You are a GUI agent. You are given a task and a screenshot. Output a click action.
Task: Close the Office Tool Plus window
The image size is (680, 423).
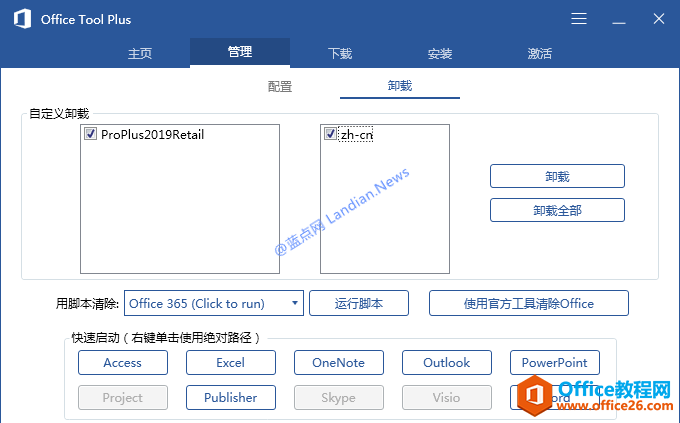pos(659,19)
